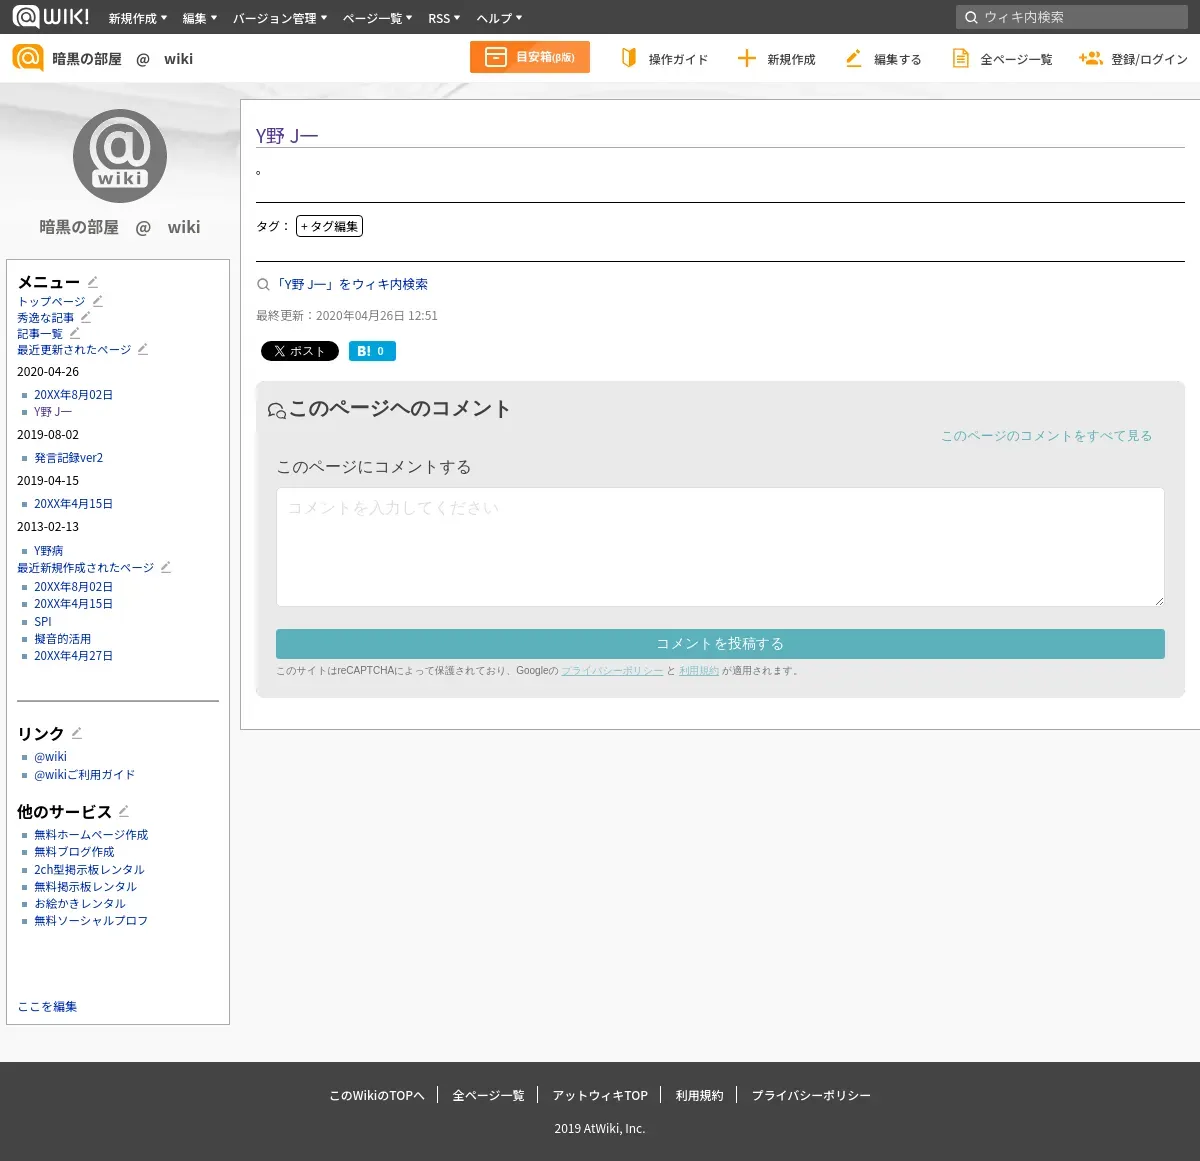Open Y野 J一 link in the sidebar
Viewport: 1200px width, 1161px height.
53,412
